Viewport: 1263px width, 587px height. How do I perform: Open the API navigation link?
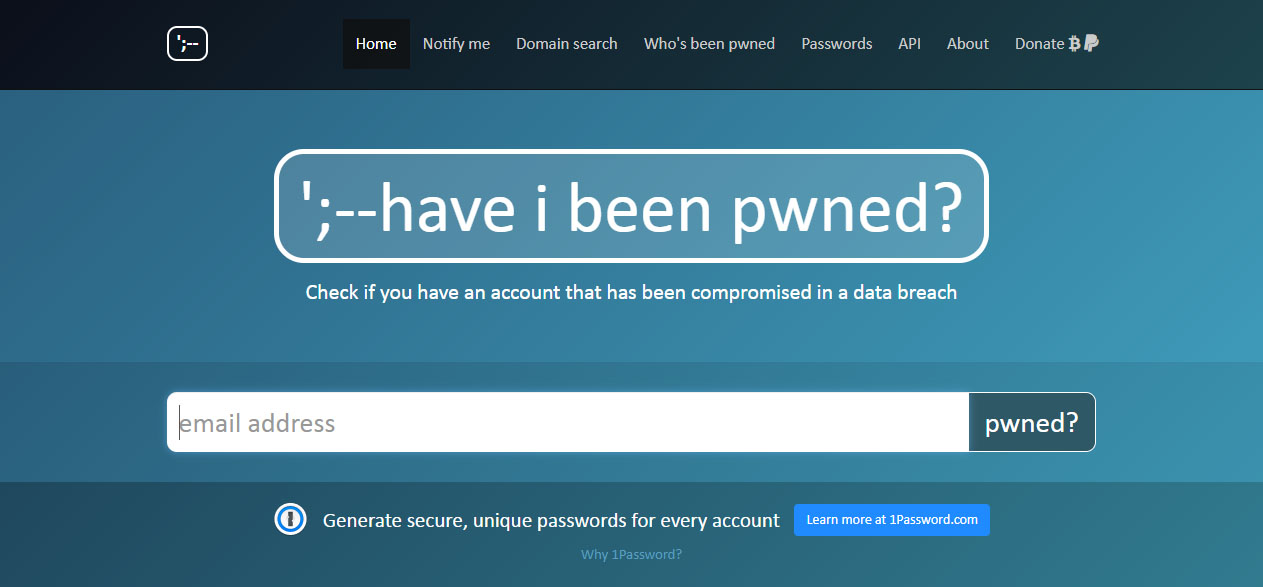point(909,44)
